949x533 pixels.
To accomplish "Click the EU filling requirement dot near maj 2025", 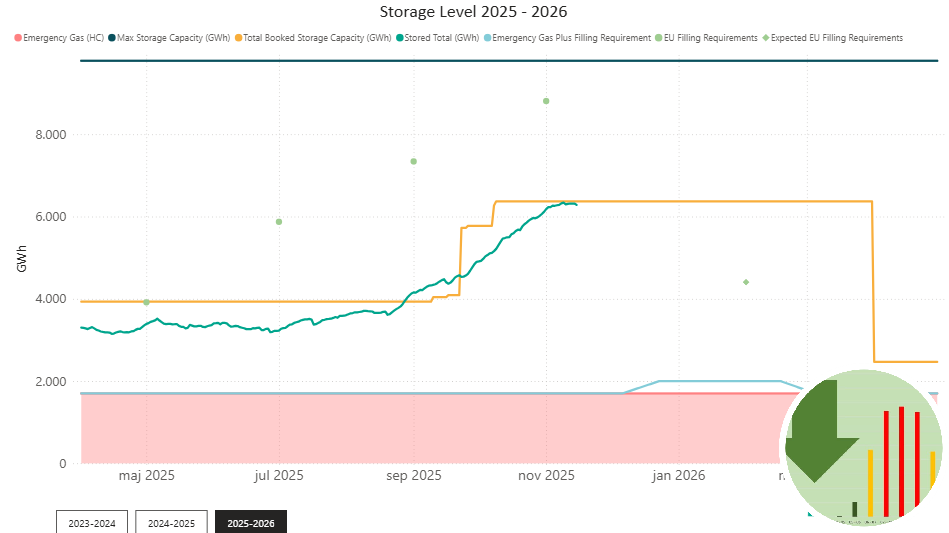I will [x=146, y=302].
